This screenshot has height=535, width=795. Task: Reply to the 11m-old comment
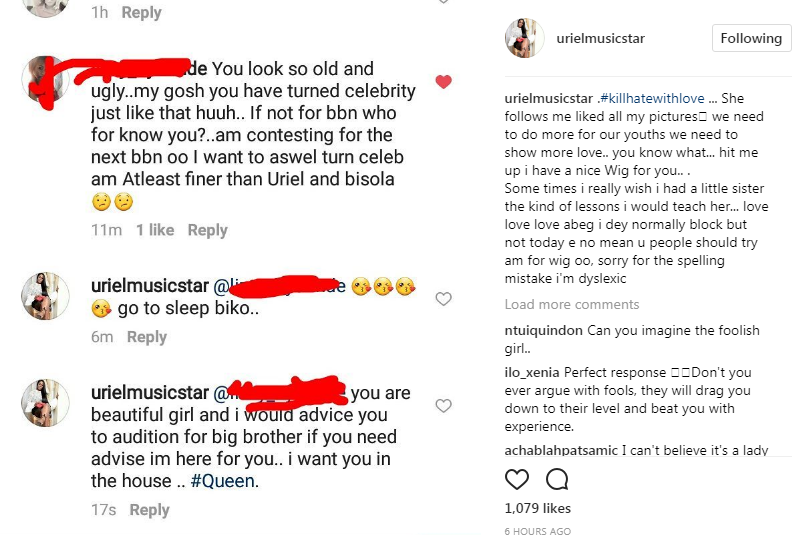(207, 230)
